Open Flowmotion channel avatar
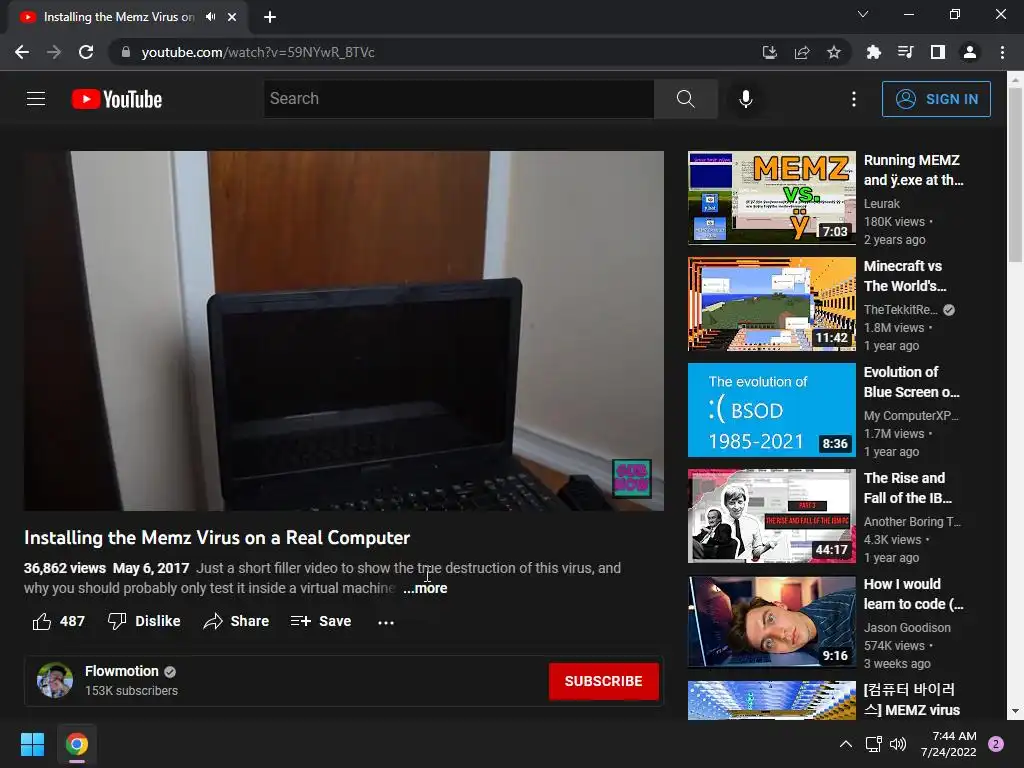 point(55,680)
